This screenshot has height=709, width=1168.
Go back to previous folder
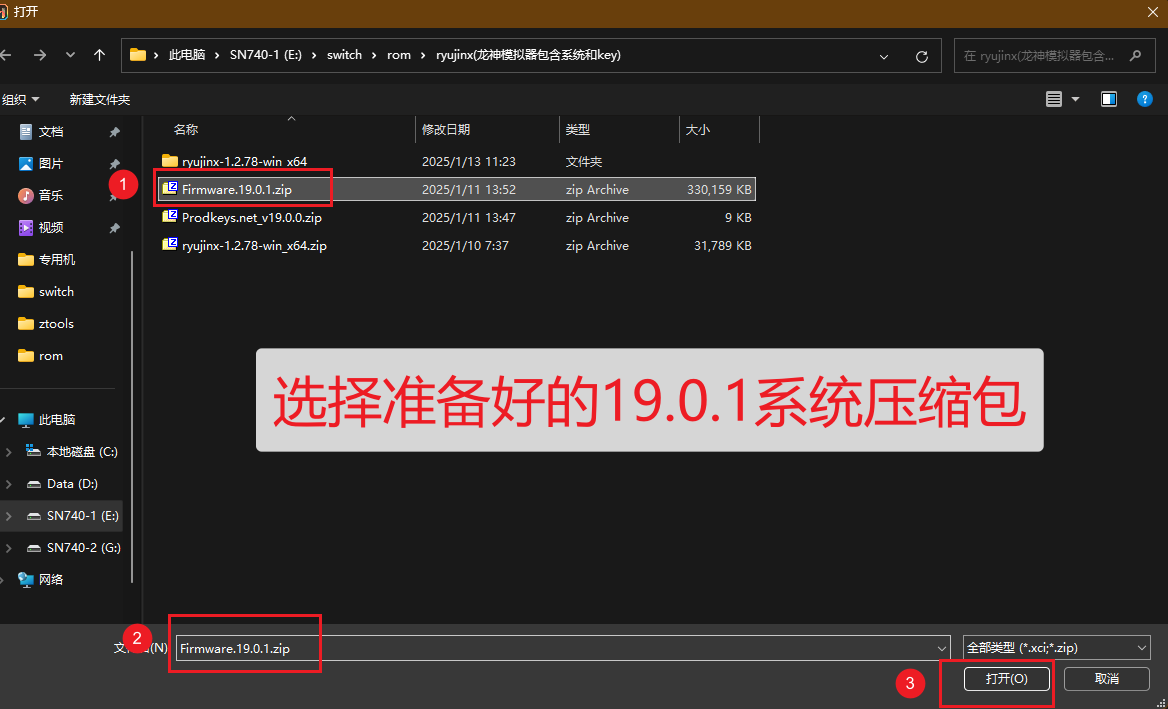click(x=6, y=55)
